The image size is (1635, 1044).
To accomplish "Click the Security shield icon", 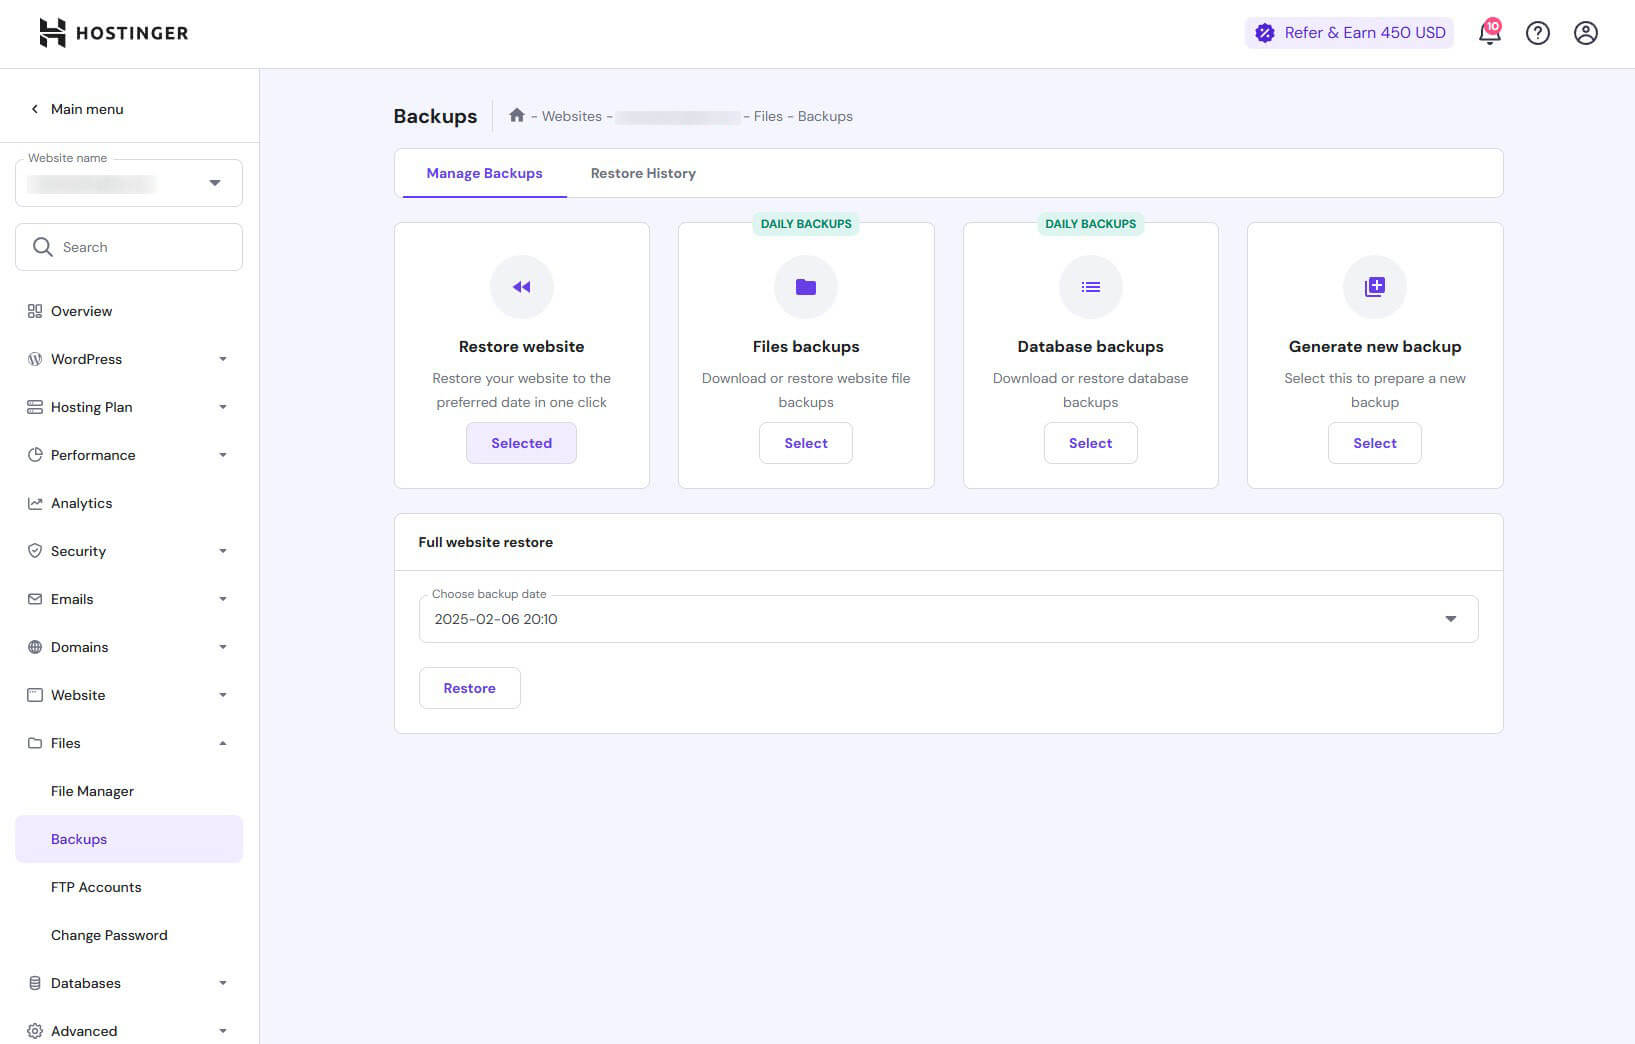I will coord(35,551).
